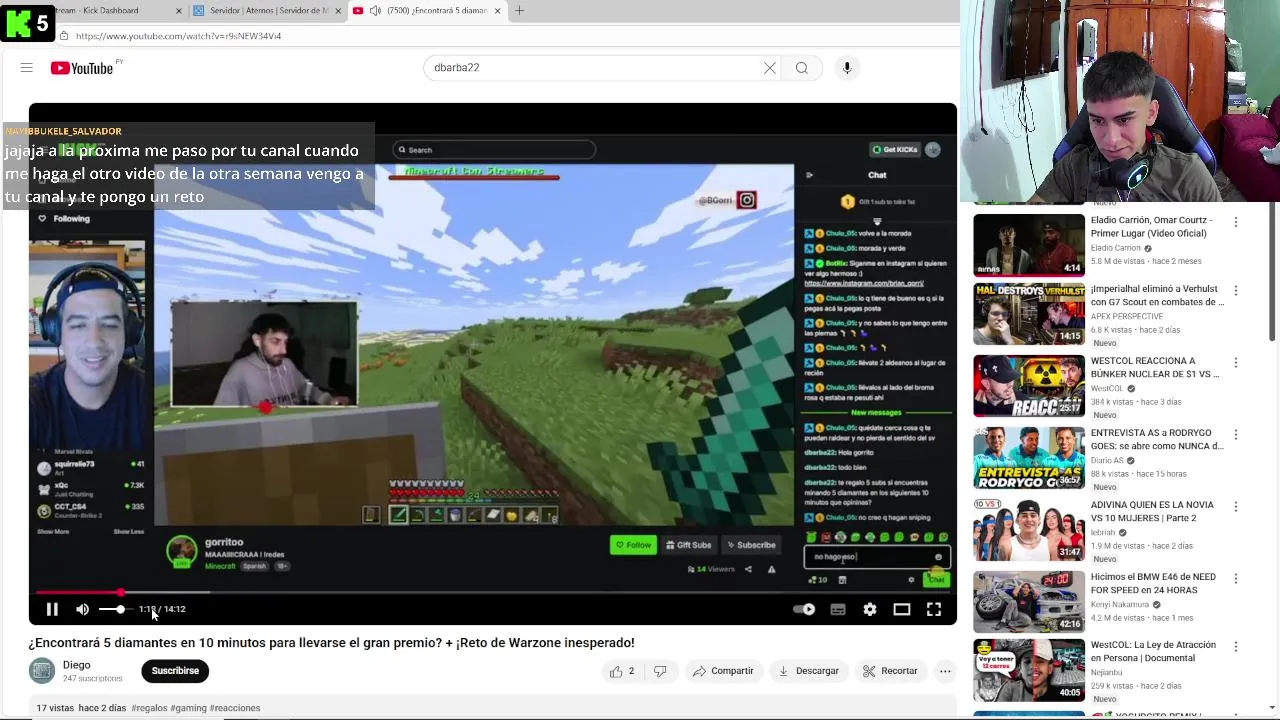1280x720 pixels.
Task: Toggle the autoplay switch in the player
Action: (804, 609)
